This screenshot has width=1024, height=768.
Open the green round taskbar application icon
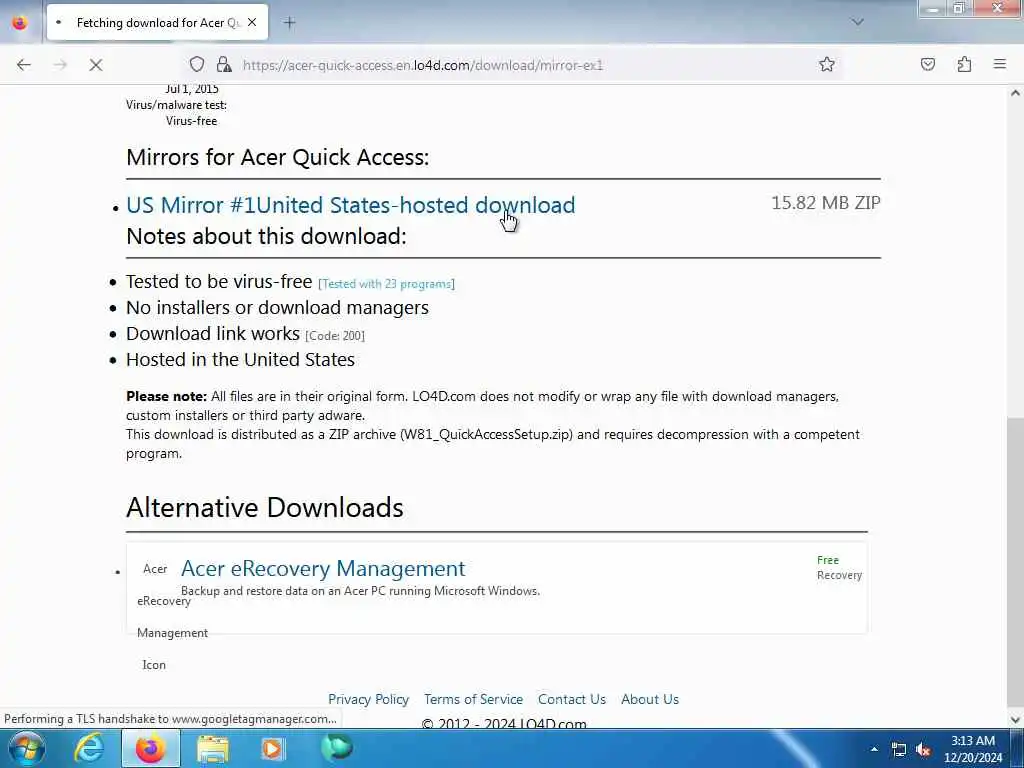tap(337, 748)
